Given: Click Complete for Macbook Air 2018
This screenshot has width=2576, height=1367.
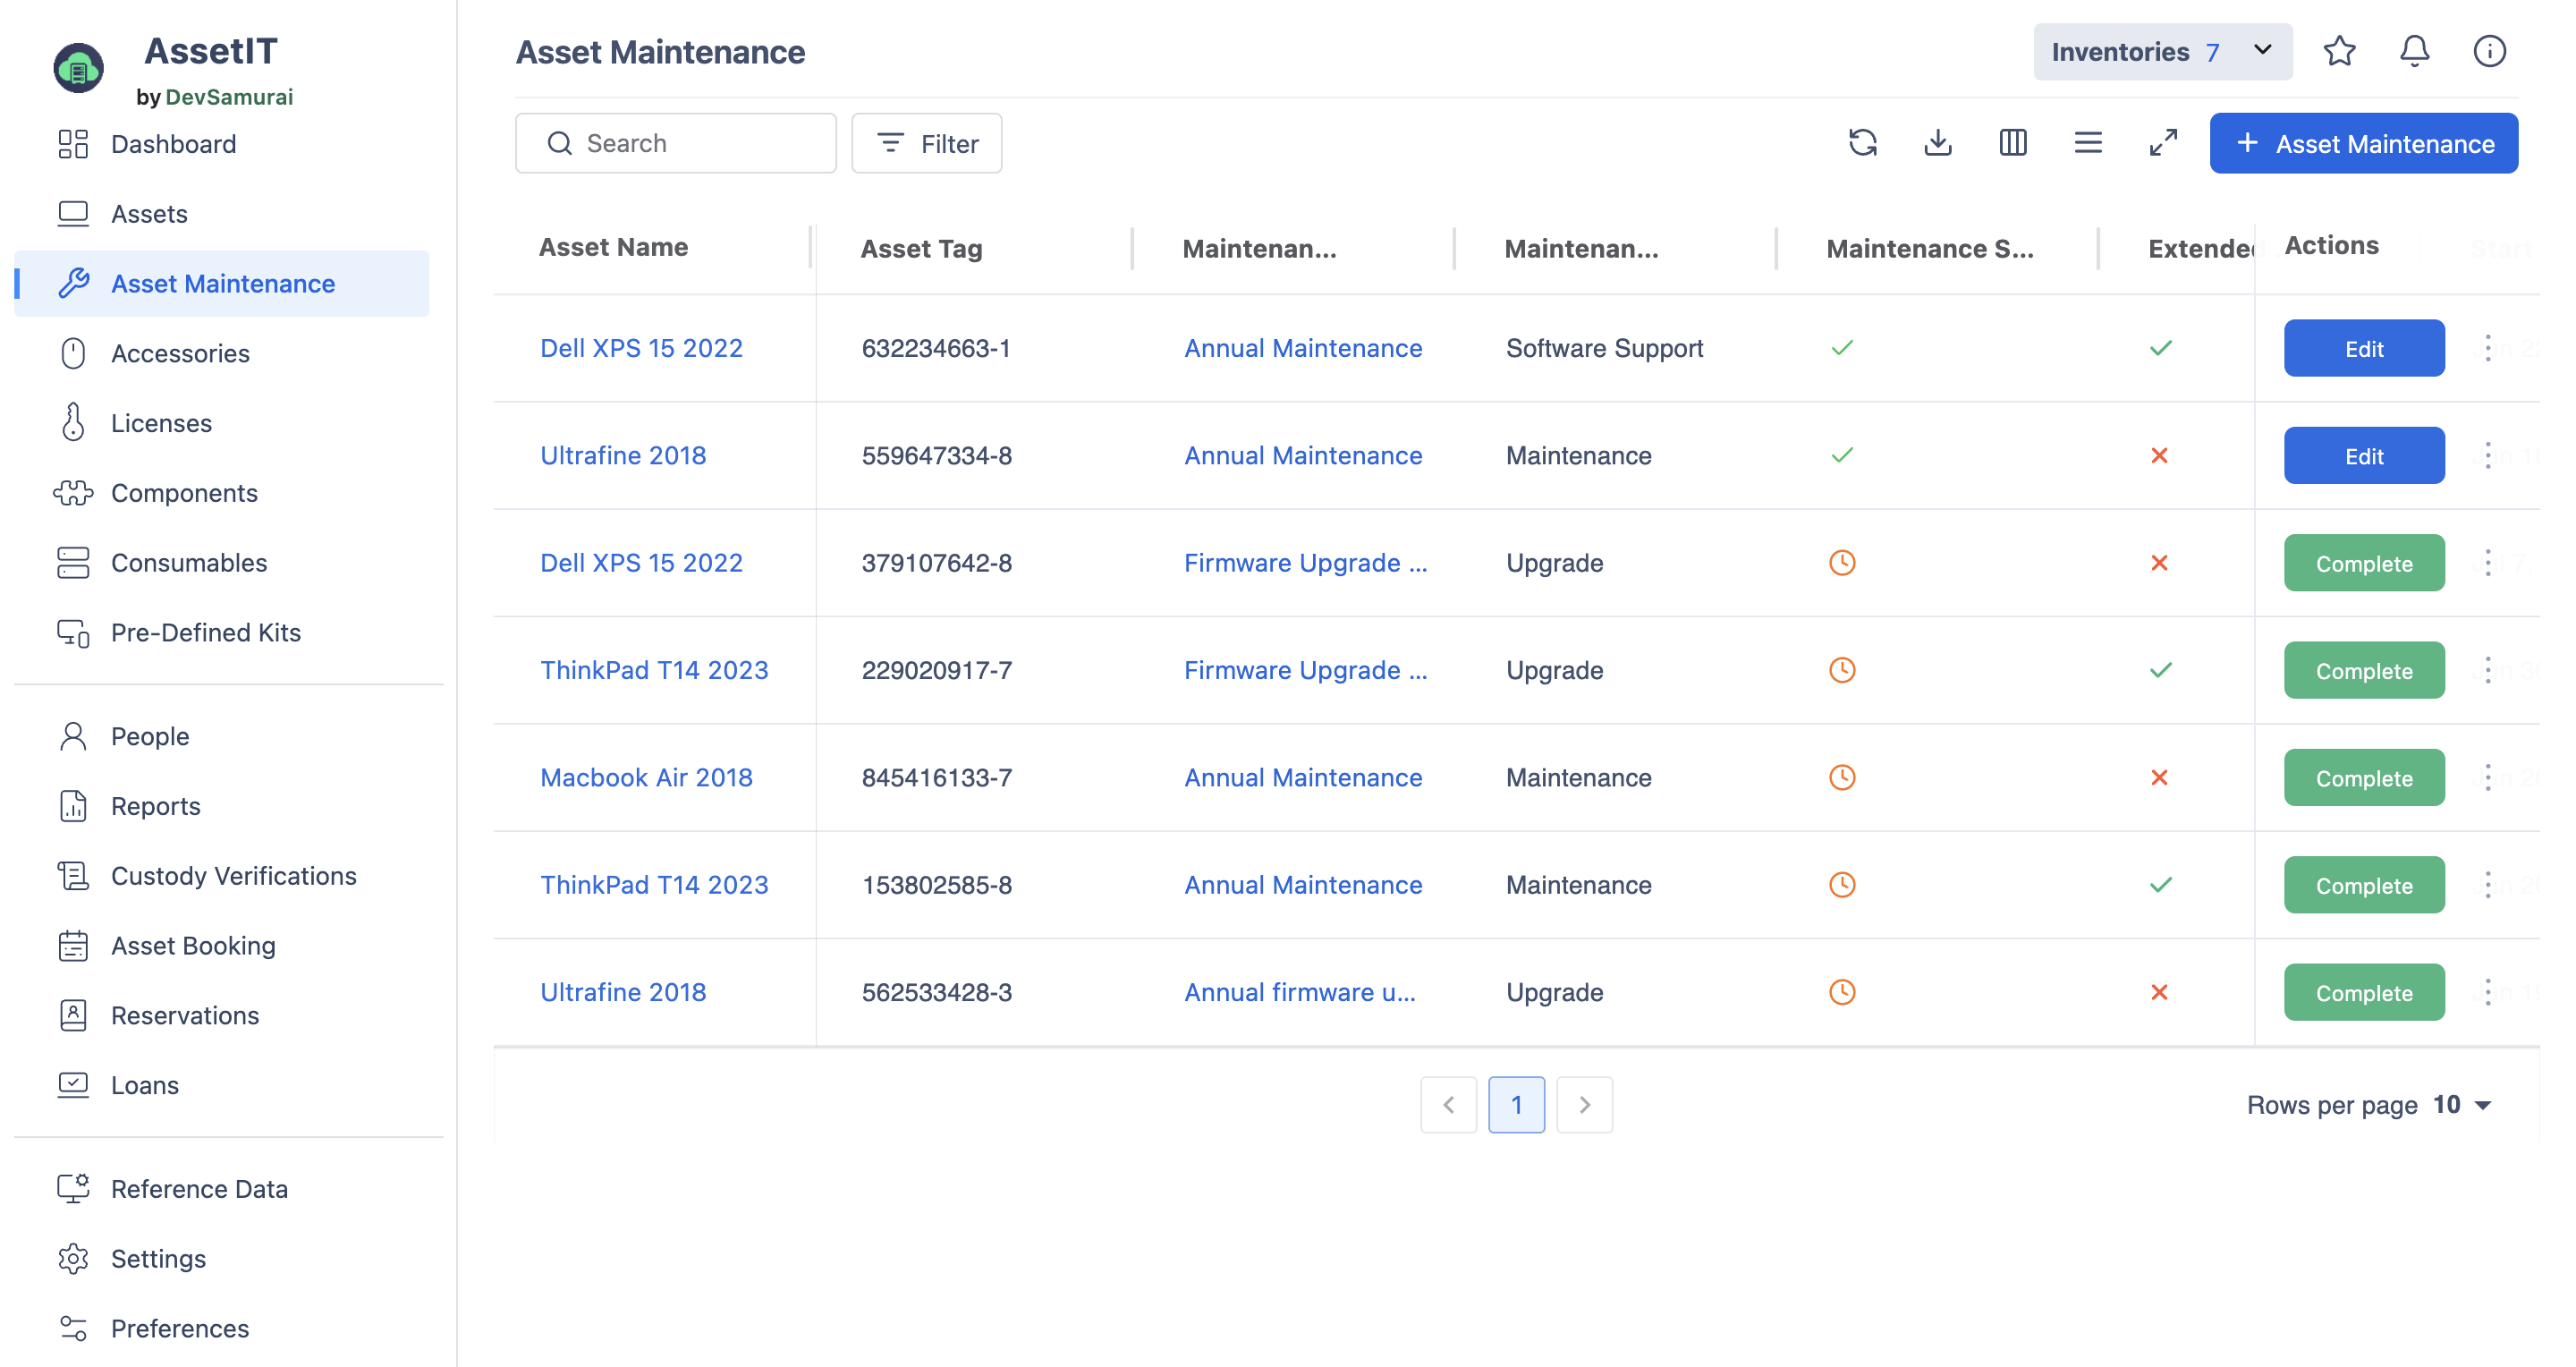Looking at the screenshot, I should (2364, 777).
